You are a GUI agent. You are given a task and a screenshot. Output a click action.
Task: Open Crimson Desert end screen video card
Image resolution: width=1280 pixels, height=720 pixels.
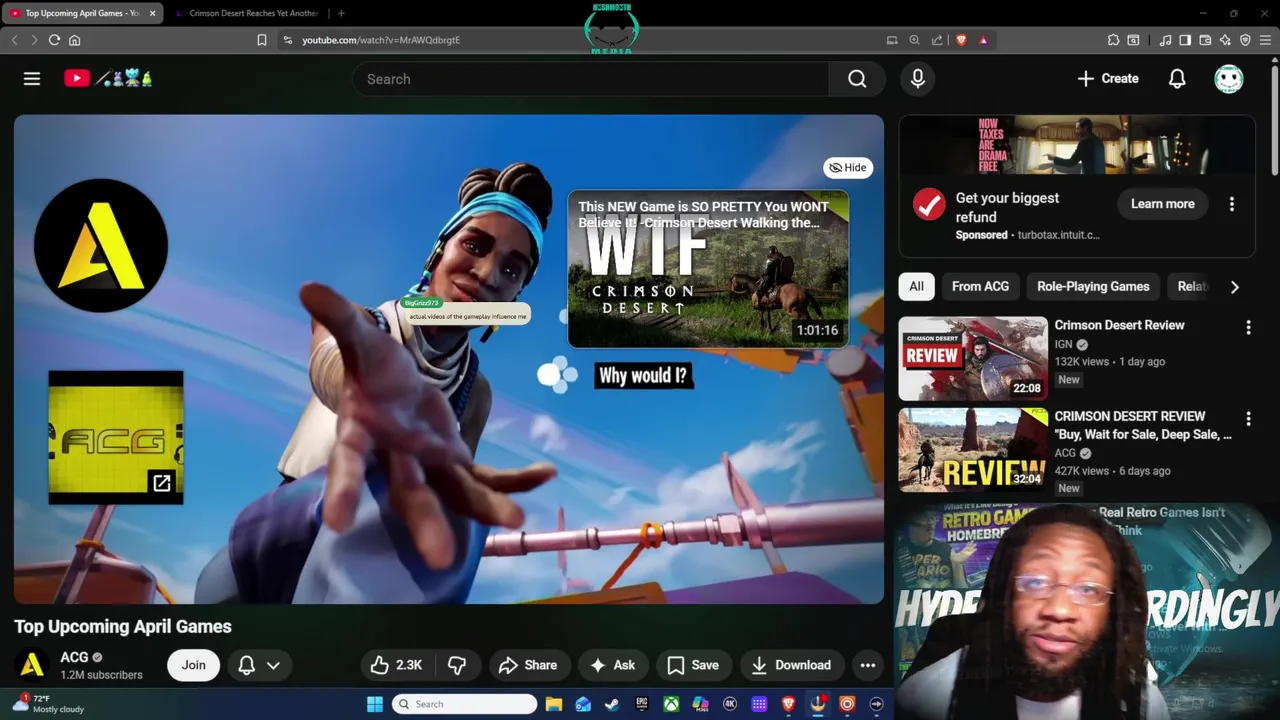click(x=708, y=270)
